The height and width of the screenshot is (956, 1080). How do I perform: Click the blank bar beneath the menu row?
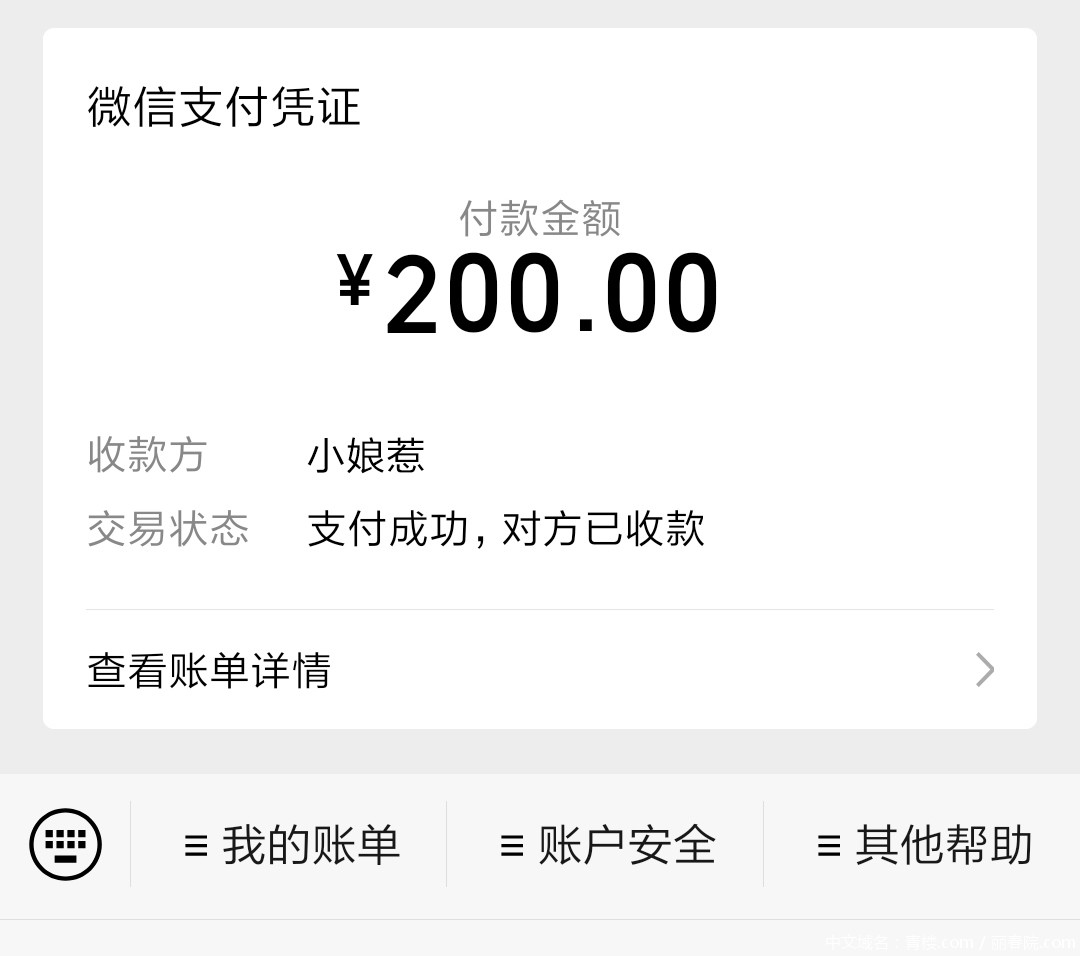(400, 938)
